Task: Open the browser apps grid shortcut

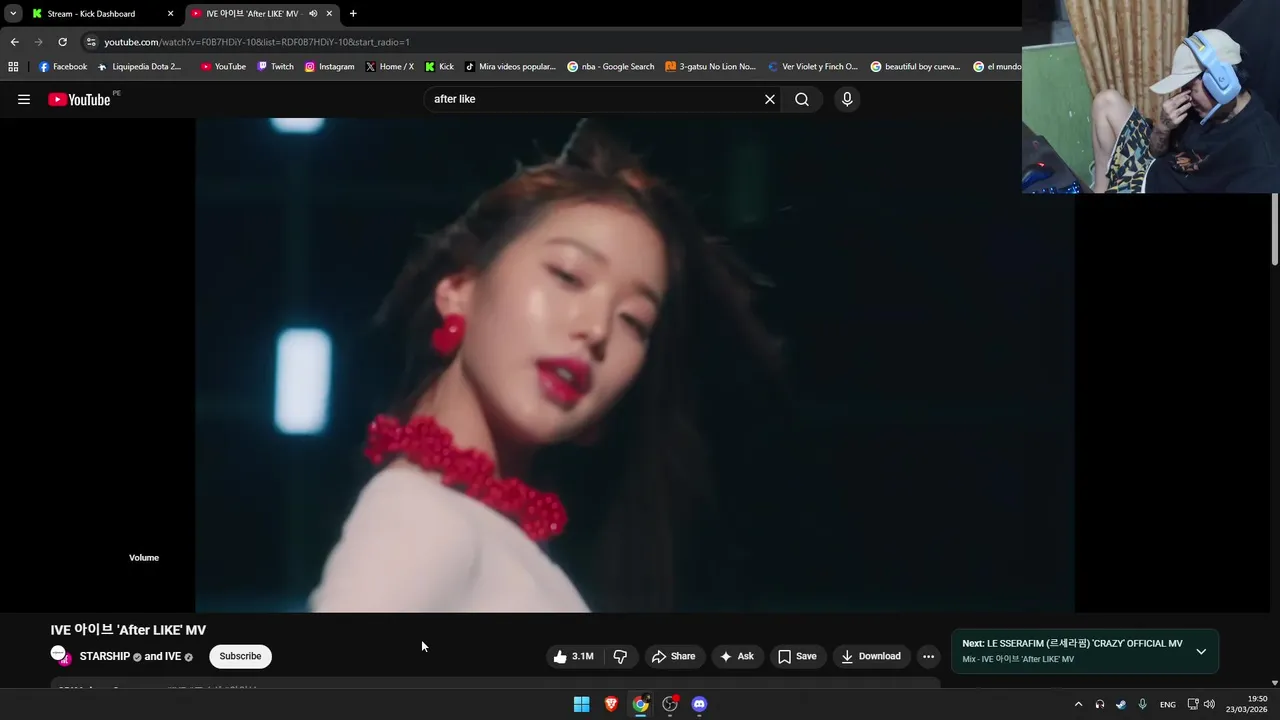Action: (x=13, y=67)
